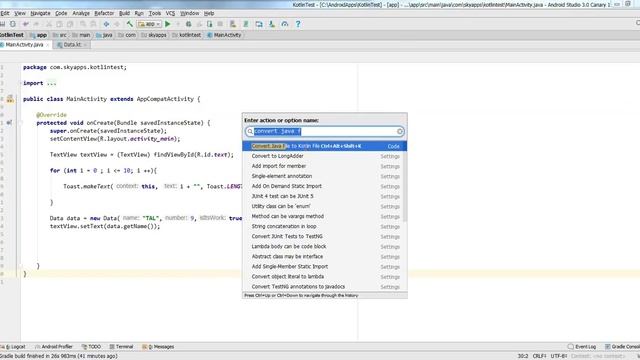Select Single-element annotation result

pyautogui.click(x=324, y=176)
